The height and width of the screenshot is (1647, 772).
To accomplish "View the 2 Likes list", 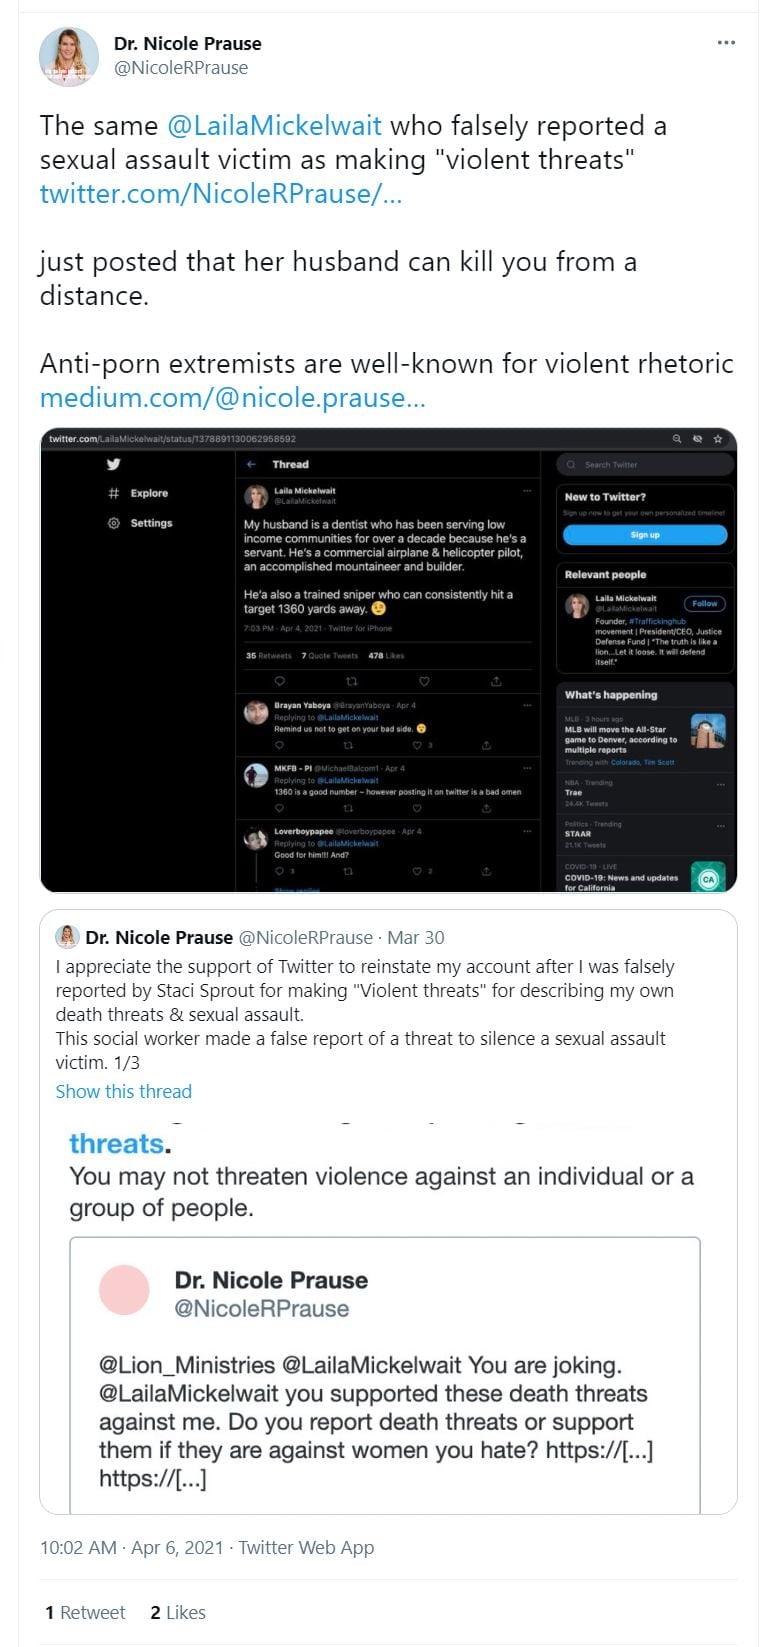I will 177,1612.
